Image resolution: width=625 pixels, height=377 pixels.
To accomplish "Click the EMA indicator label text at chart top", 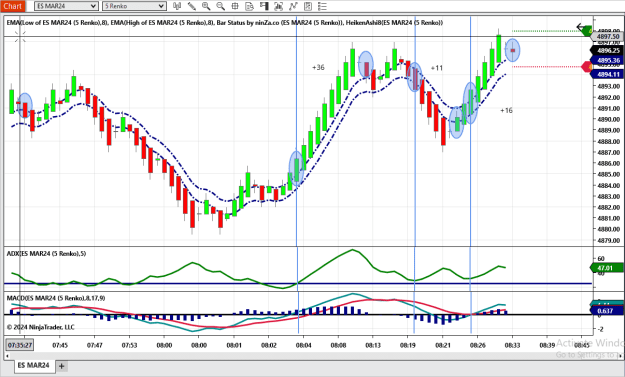I will [x=225, y=23].
